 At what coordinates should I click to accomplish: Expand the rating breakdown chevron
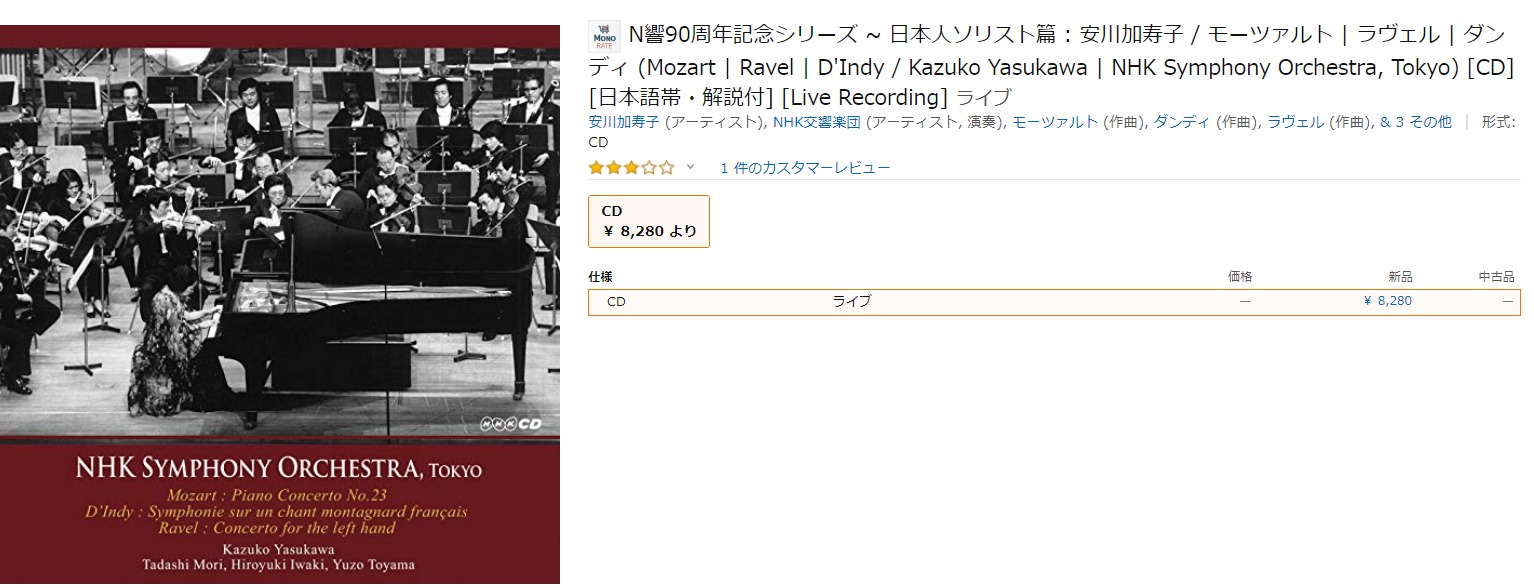tap(690, 167)
